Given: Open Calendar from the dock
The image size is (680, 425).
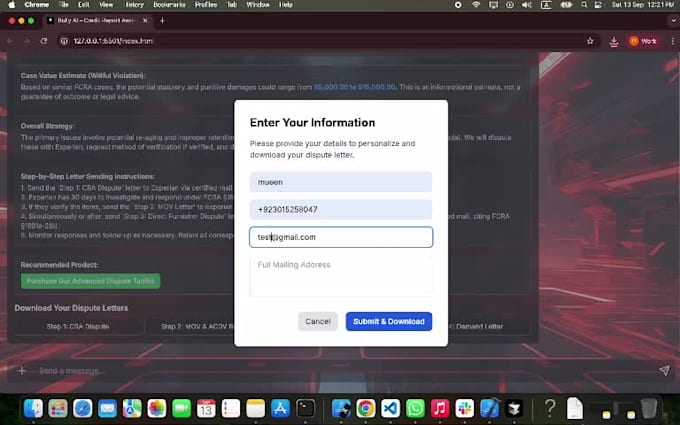Looking at the screenshot, I should (x=206, y=408).
